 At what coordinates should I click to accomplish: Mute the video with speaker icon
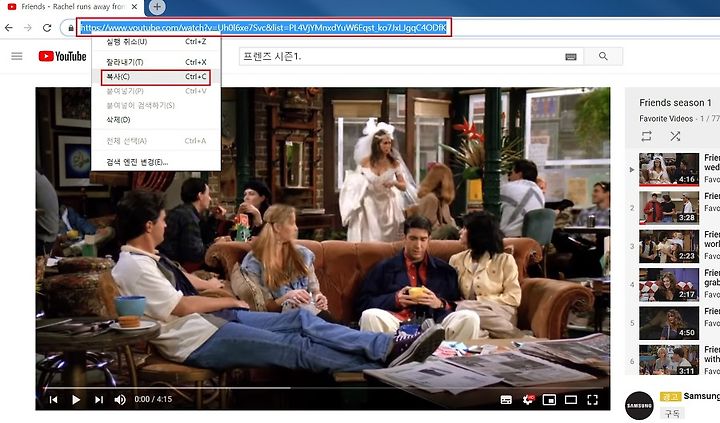tap(120, 400)
